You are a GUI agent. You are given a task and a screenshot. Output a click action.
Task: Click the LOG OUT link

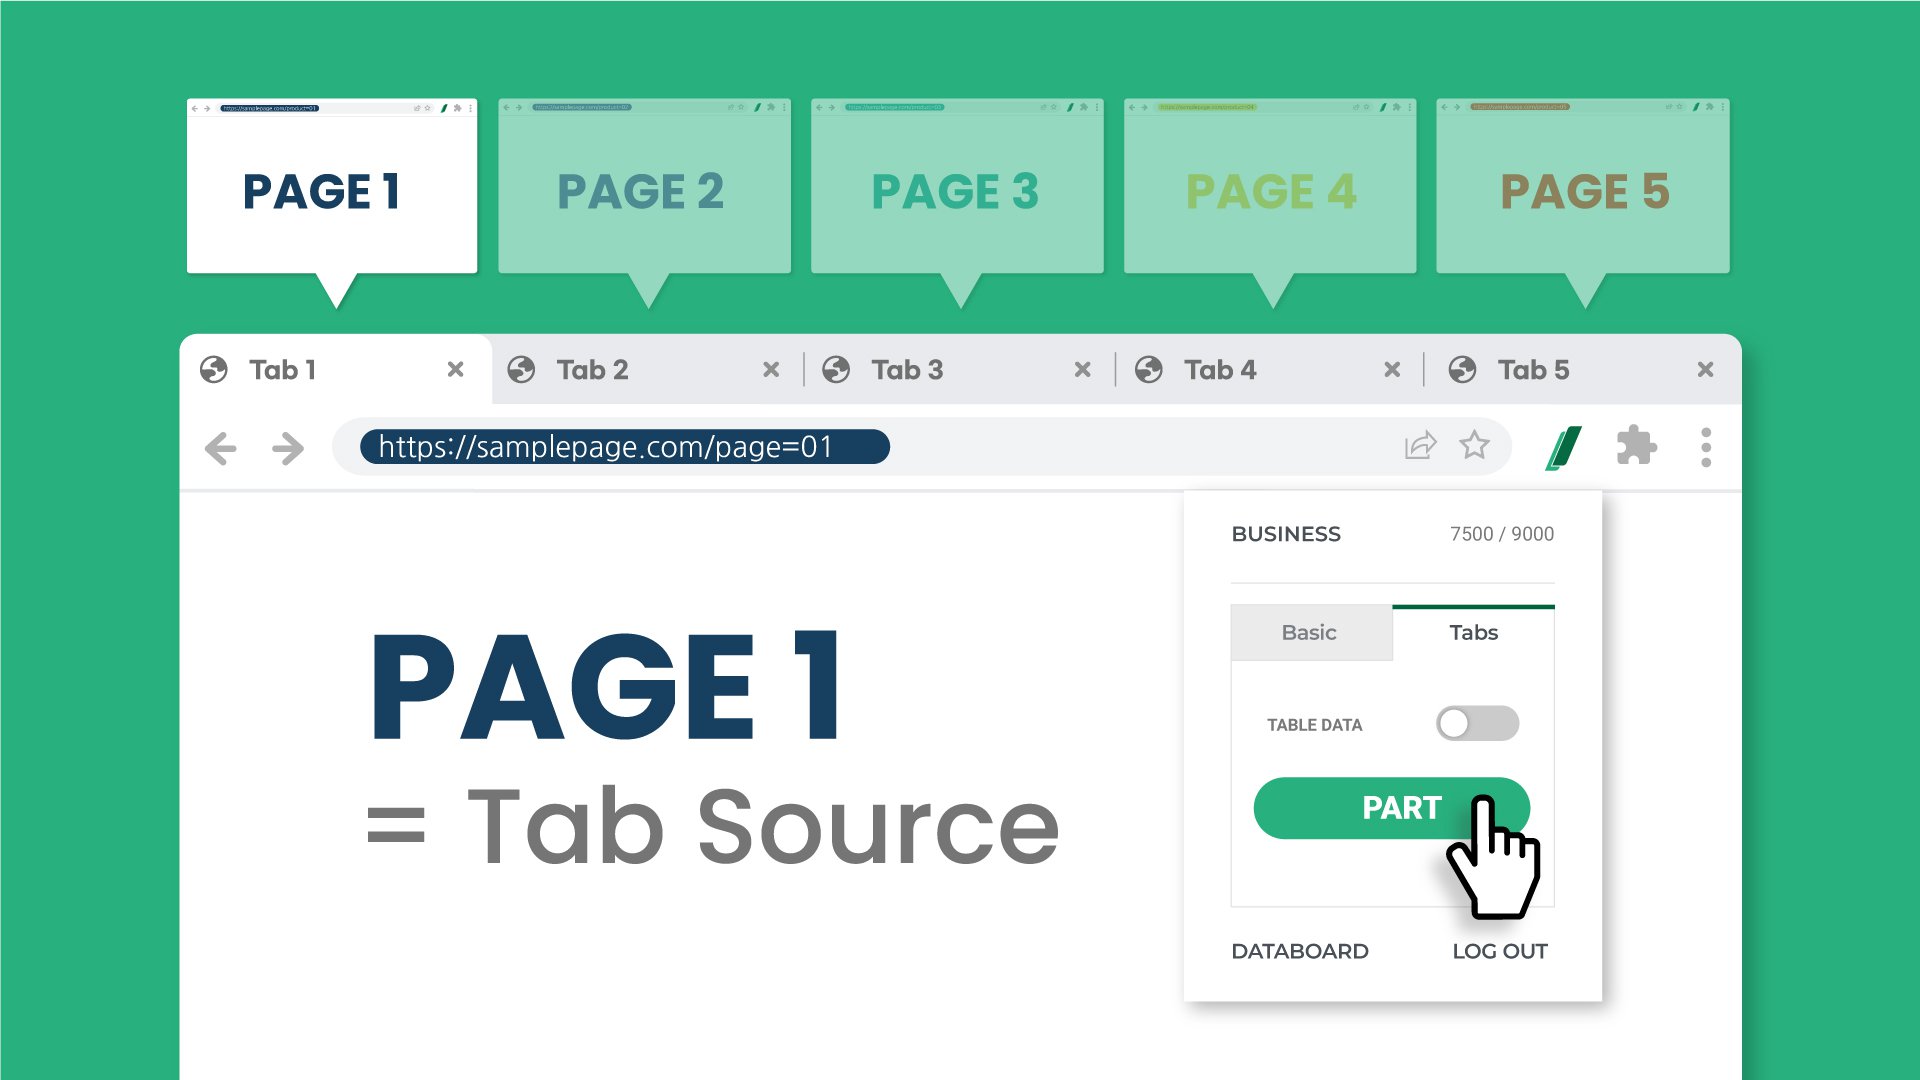click(x=1499, y=951)
